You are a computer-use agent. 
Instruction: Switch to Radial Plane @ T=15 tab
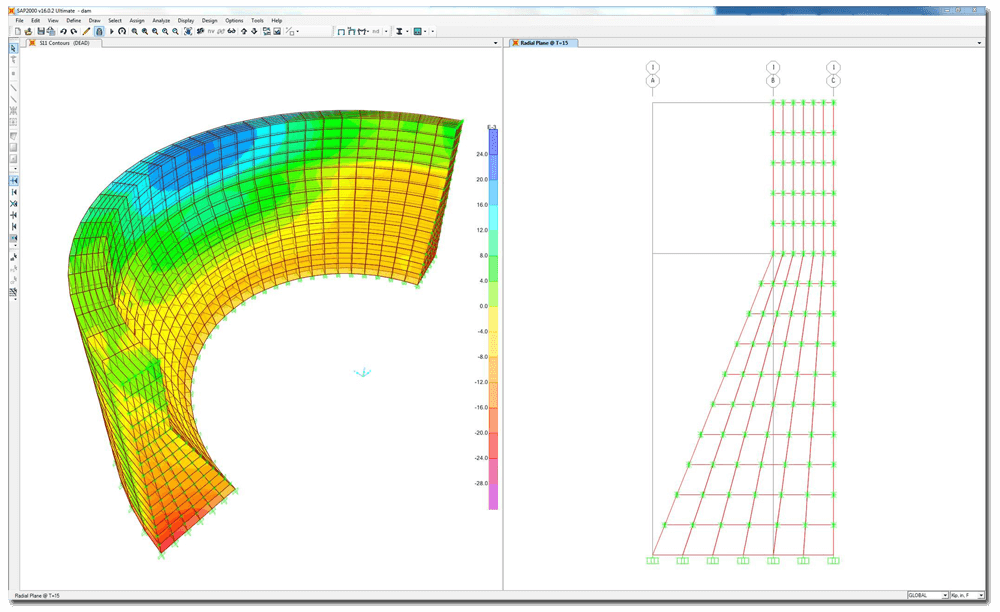(x=544, y=43)
